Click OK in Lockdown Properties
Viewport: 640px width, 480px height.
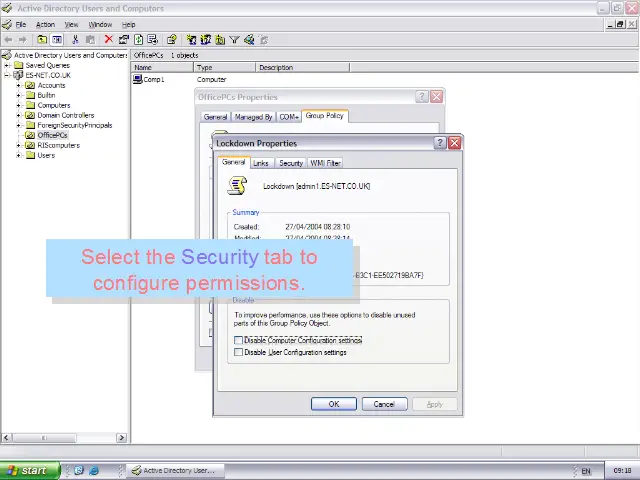[334, 404]
